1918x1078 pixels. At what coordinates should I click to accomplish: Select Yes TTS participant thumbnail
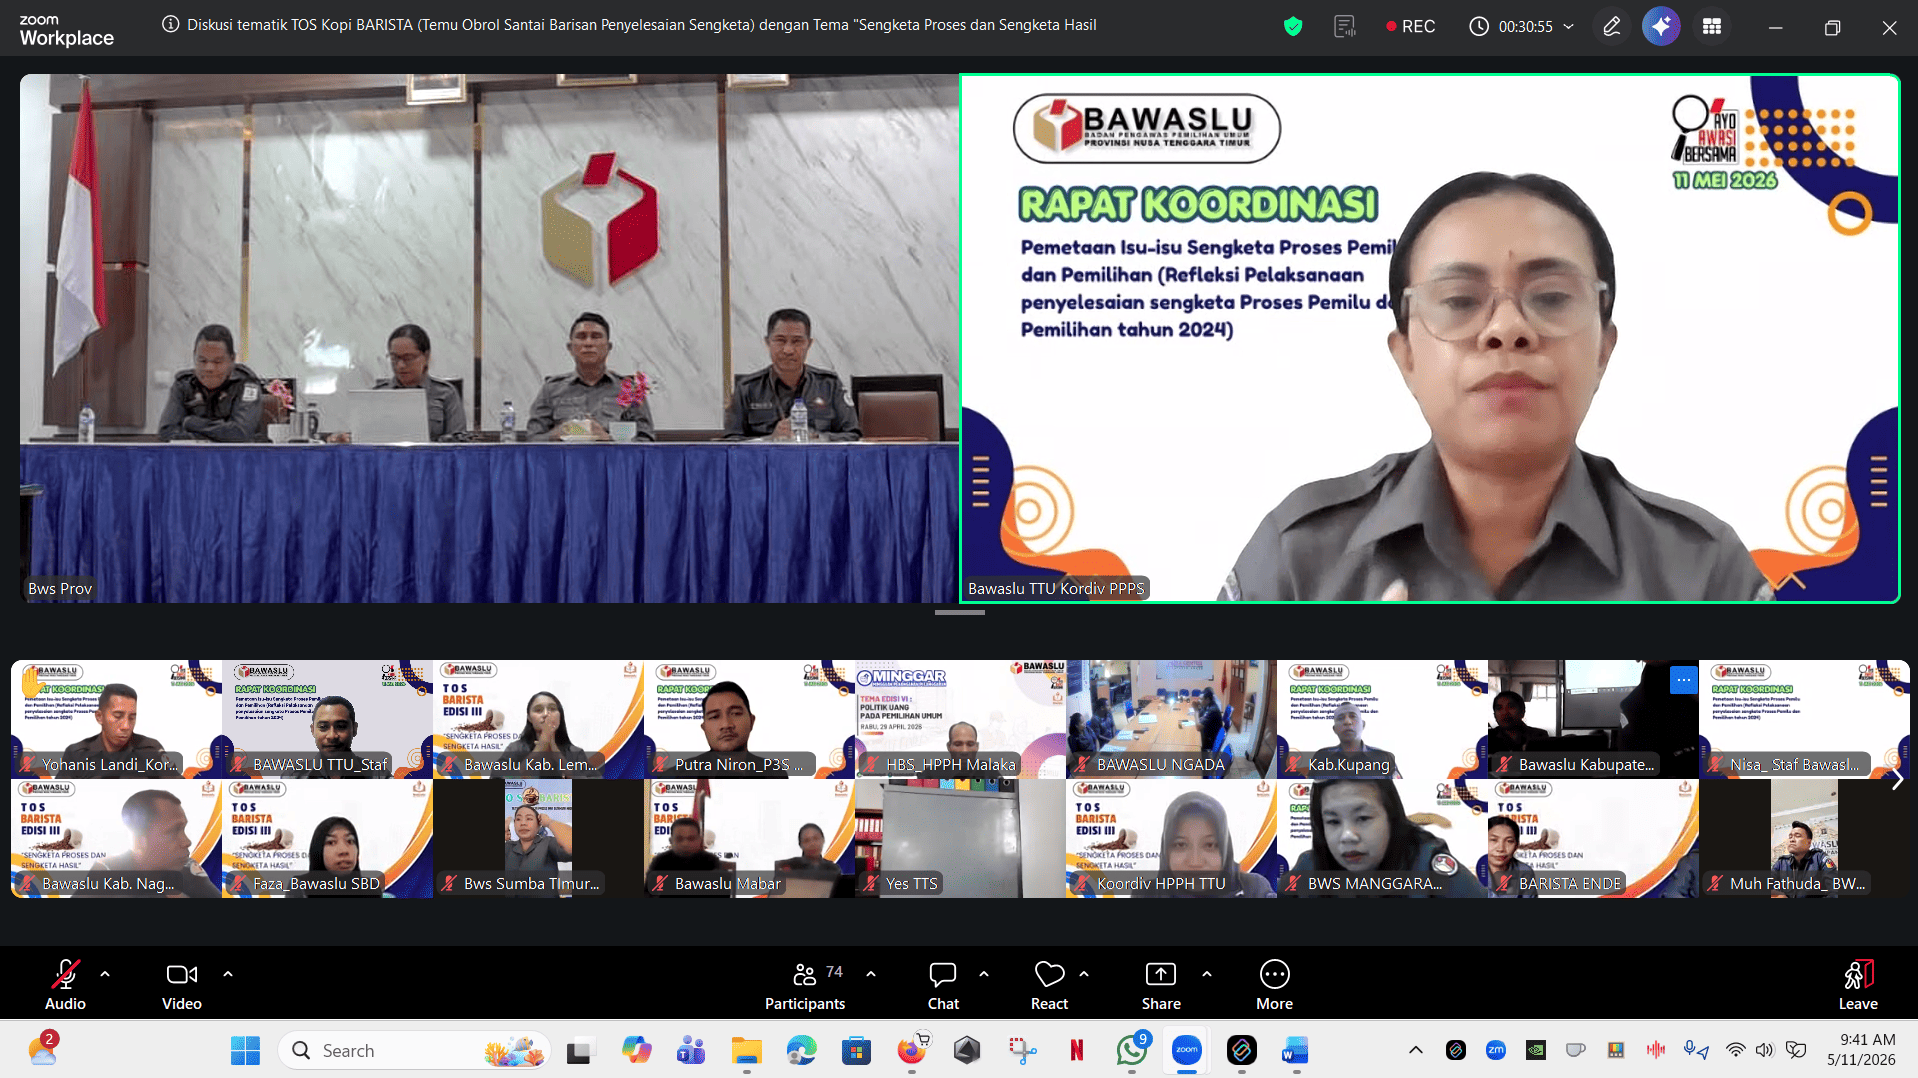(x=960, y=838)
